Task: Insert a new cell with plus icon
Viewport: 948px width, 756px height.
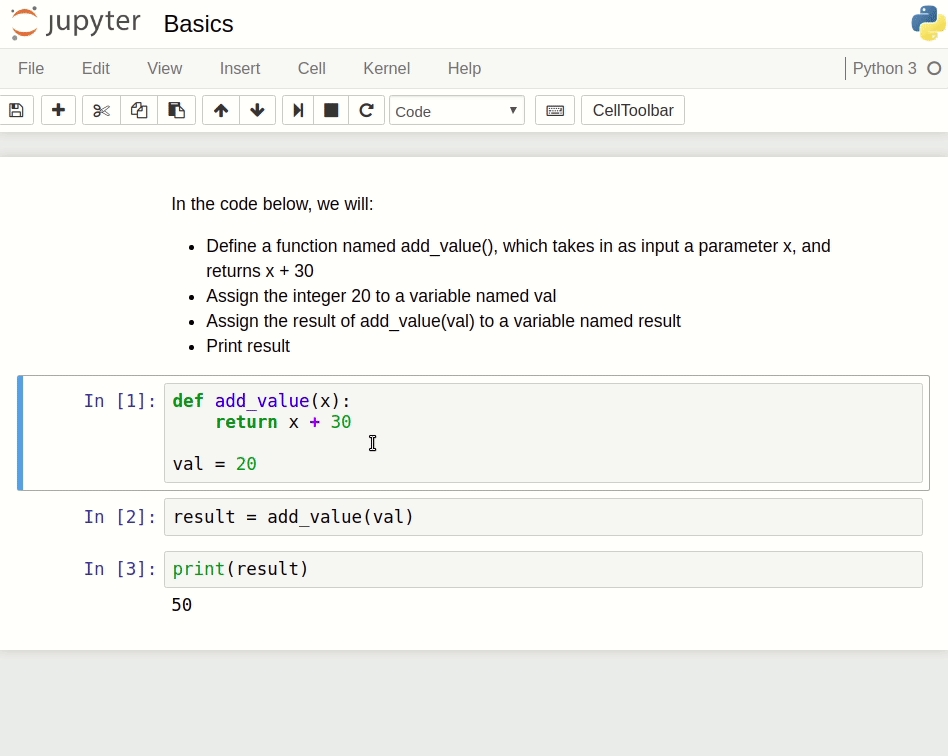Action: click(x=58, y=110)
